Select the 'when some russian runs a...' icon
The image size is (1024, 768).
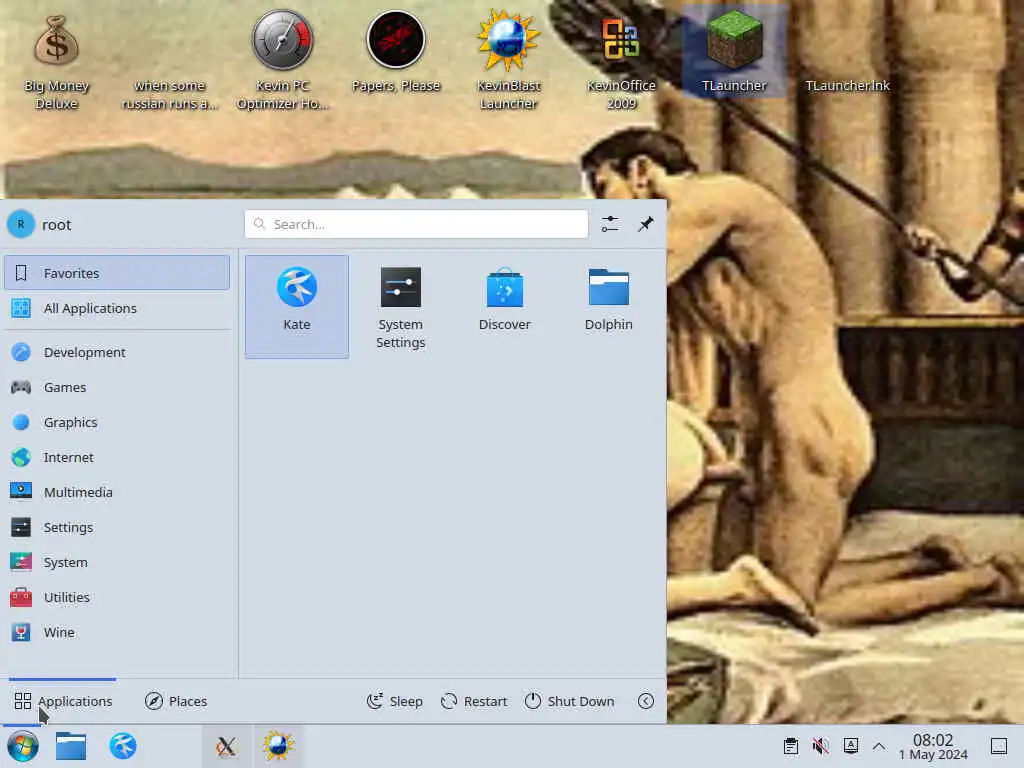point(170,95)
